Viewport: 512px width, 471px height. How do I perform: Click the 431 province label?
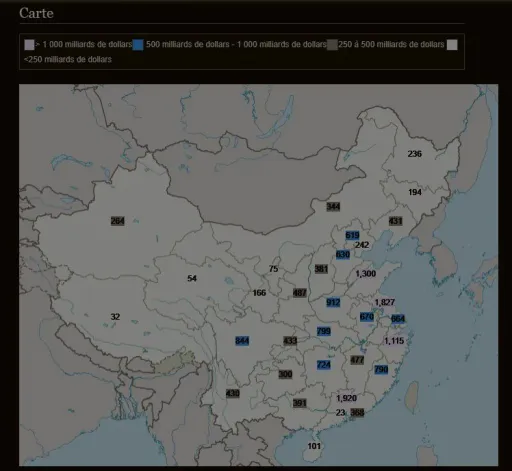[x=396, y=221]
